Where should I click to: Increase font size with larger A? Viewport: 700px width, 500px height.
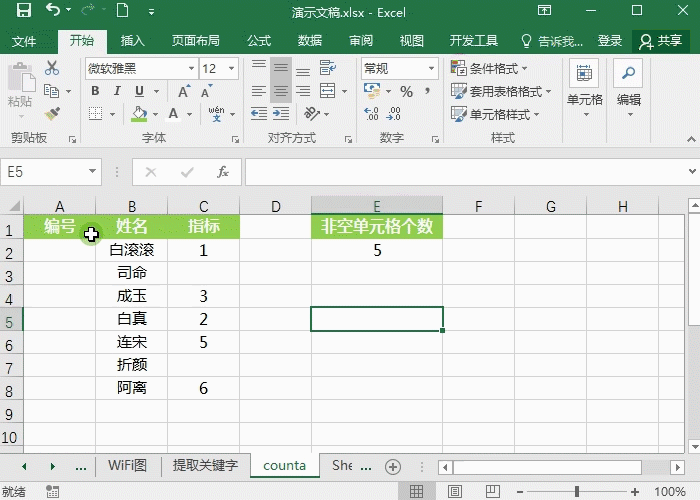point(184,91)
